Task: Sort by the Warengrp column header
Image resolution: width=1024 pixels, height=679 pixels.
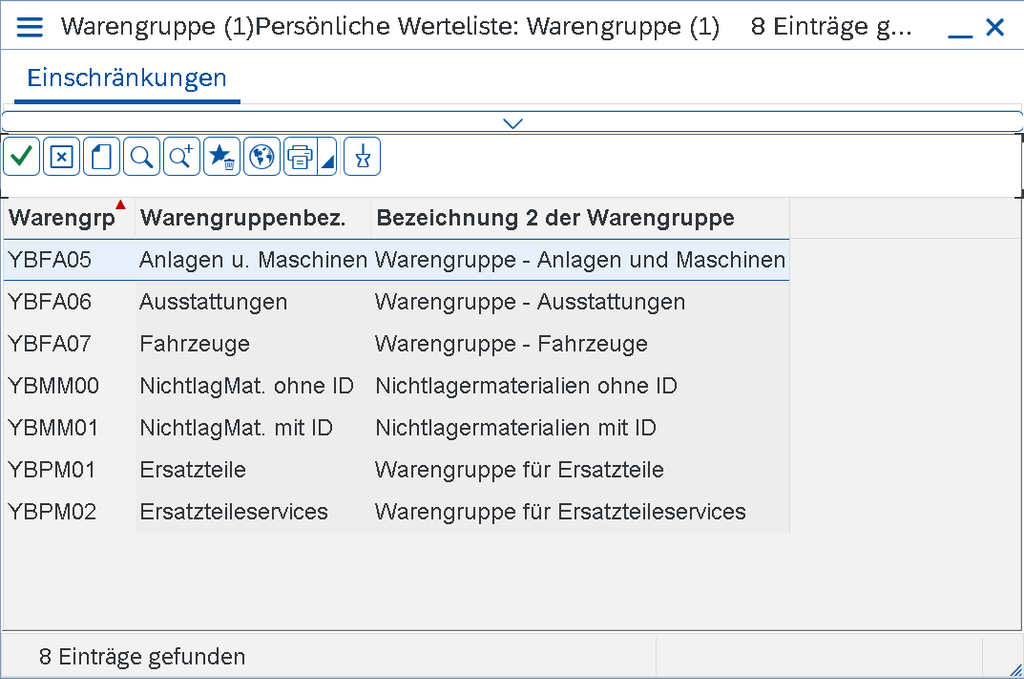Action: click(69, 217)
